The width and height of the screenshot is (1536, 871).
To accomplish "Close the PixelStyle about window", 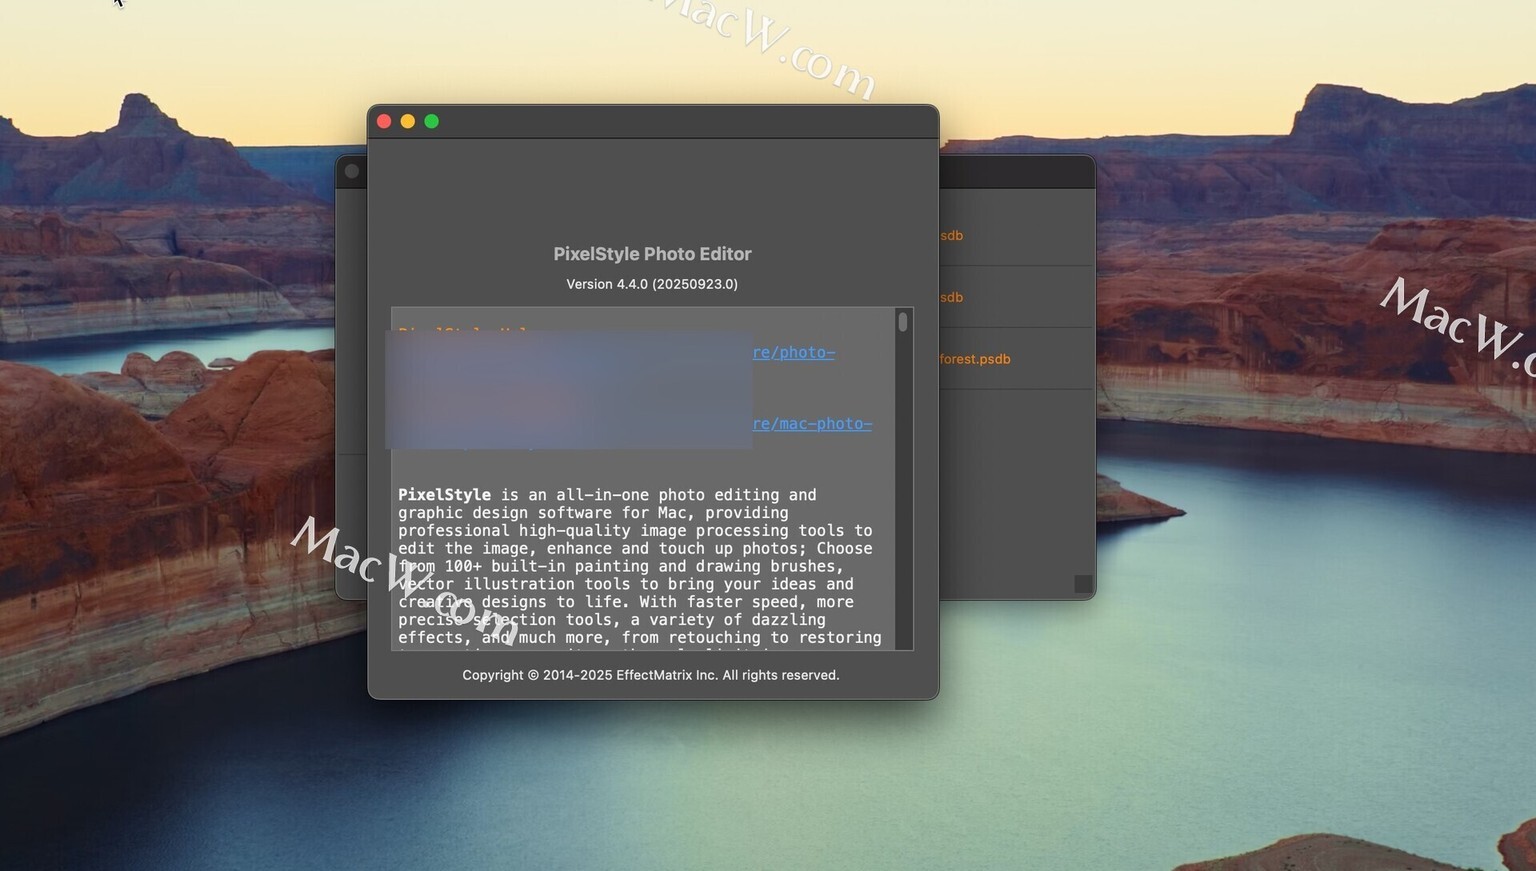I will coord(384,121).
